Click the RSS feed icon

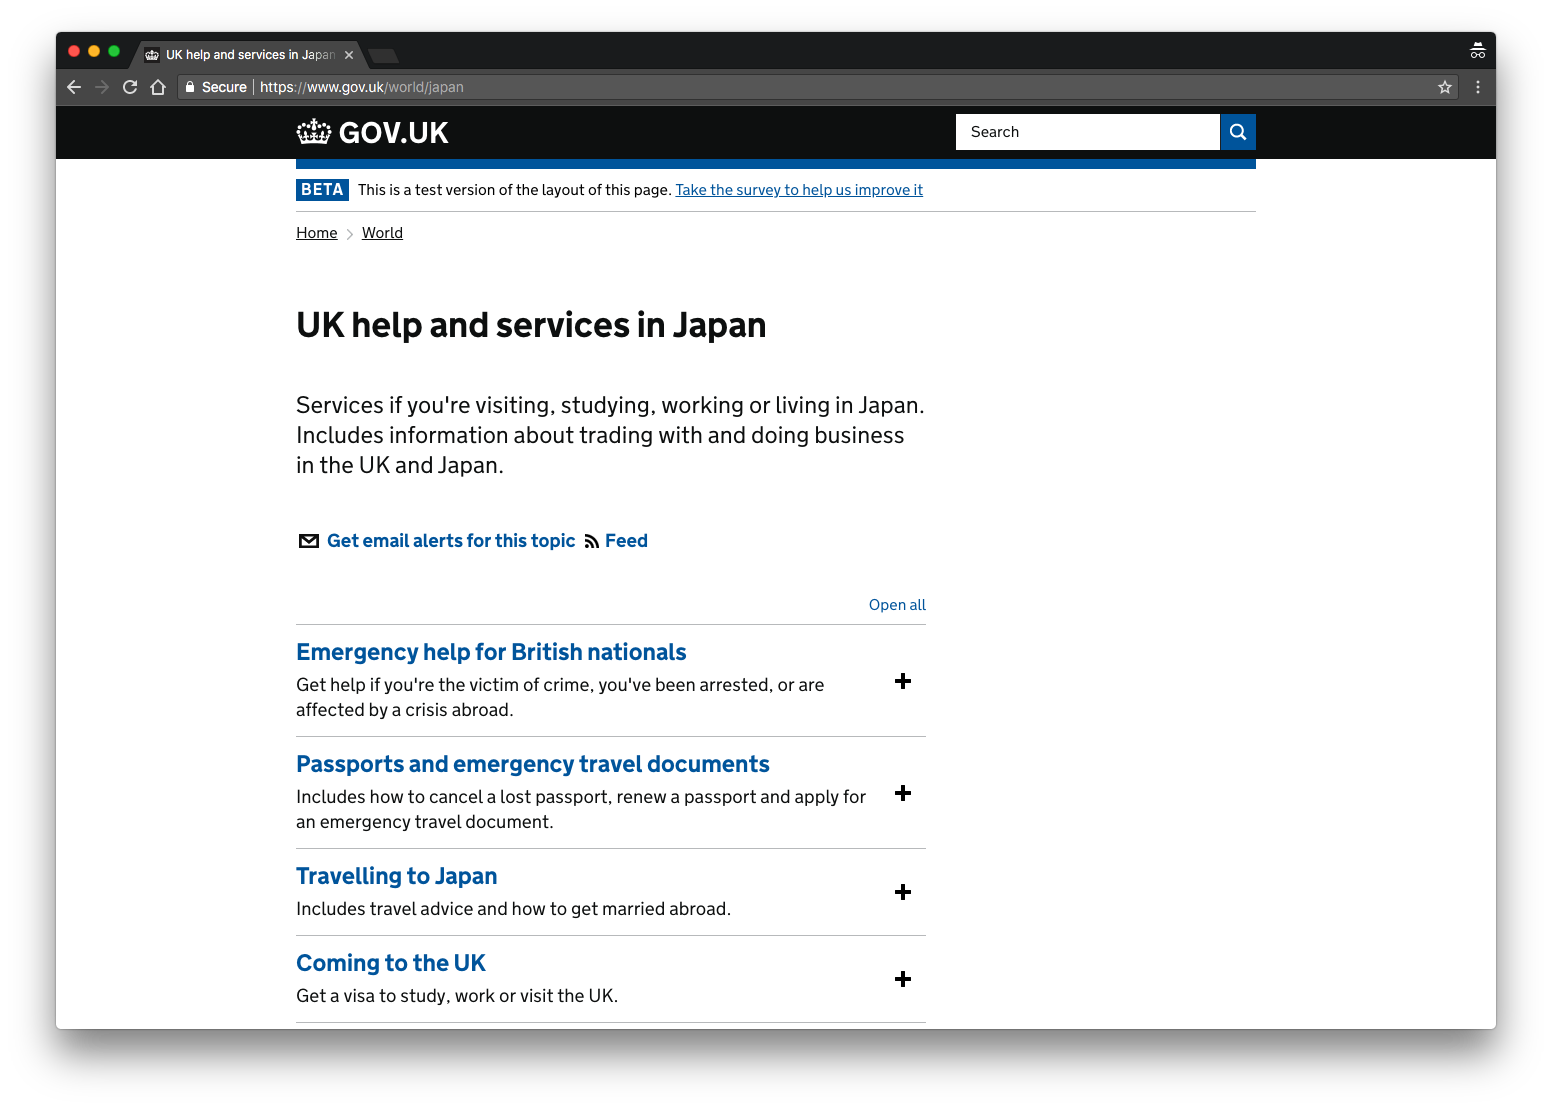[x=592, y=542]
